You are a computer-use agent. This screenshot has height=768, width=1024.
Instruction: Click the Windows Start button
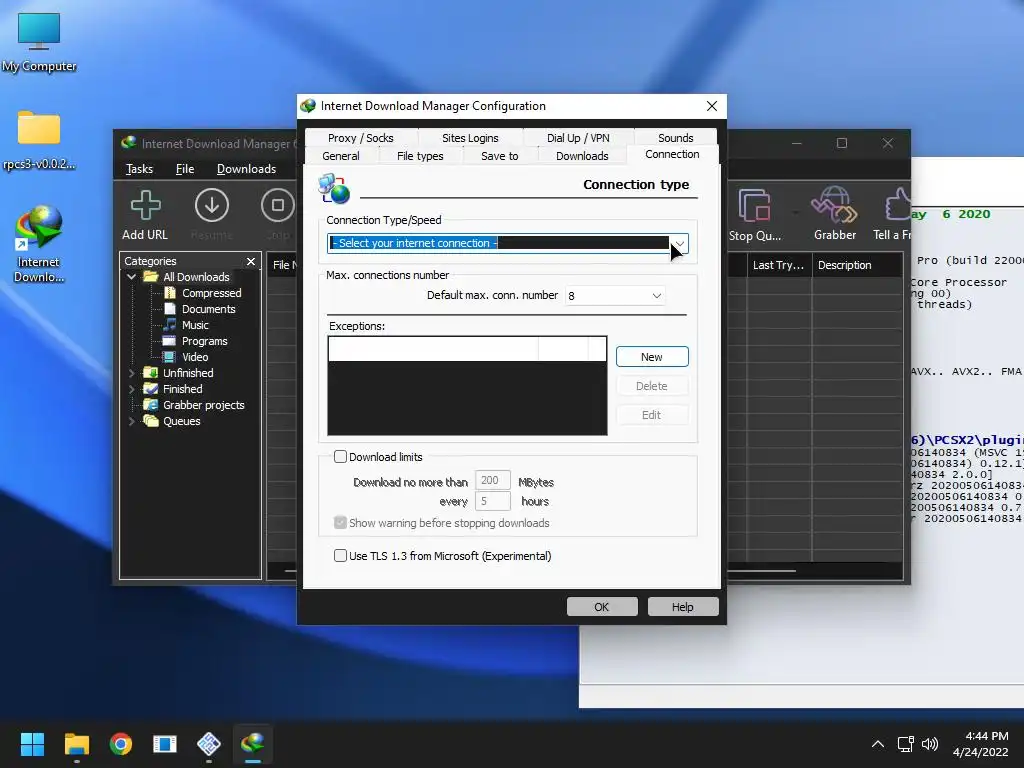coord(32,744)
